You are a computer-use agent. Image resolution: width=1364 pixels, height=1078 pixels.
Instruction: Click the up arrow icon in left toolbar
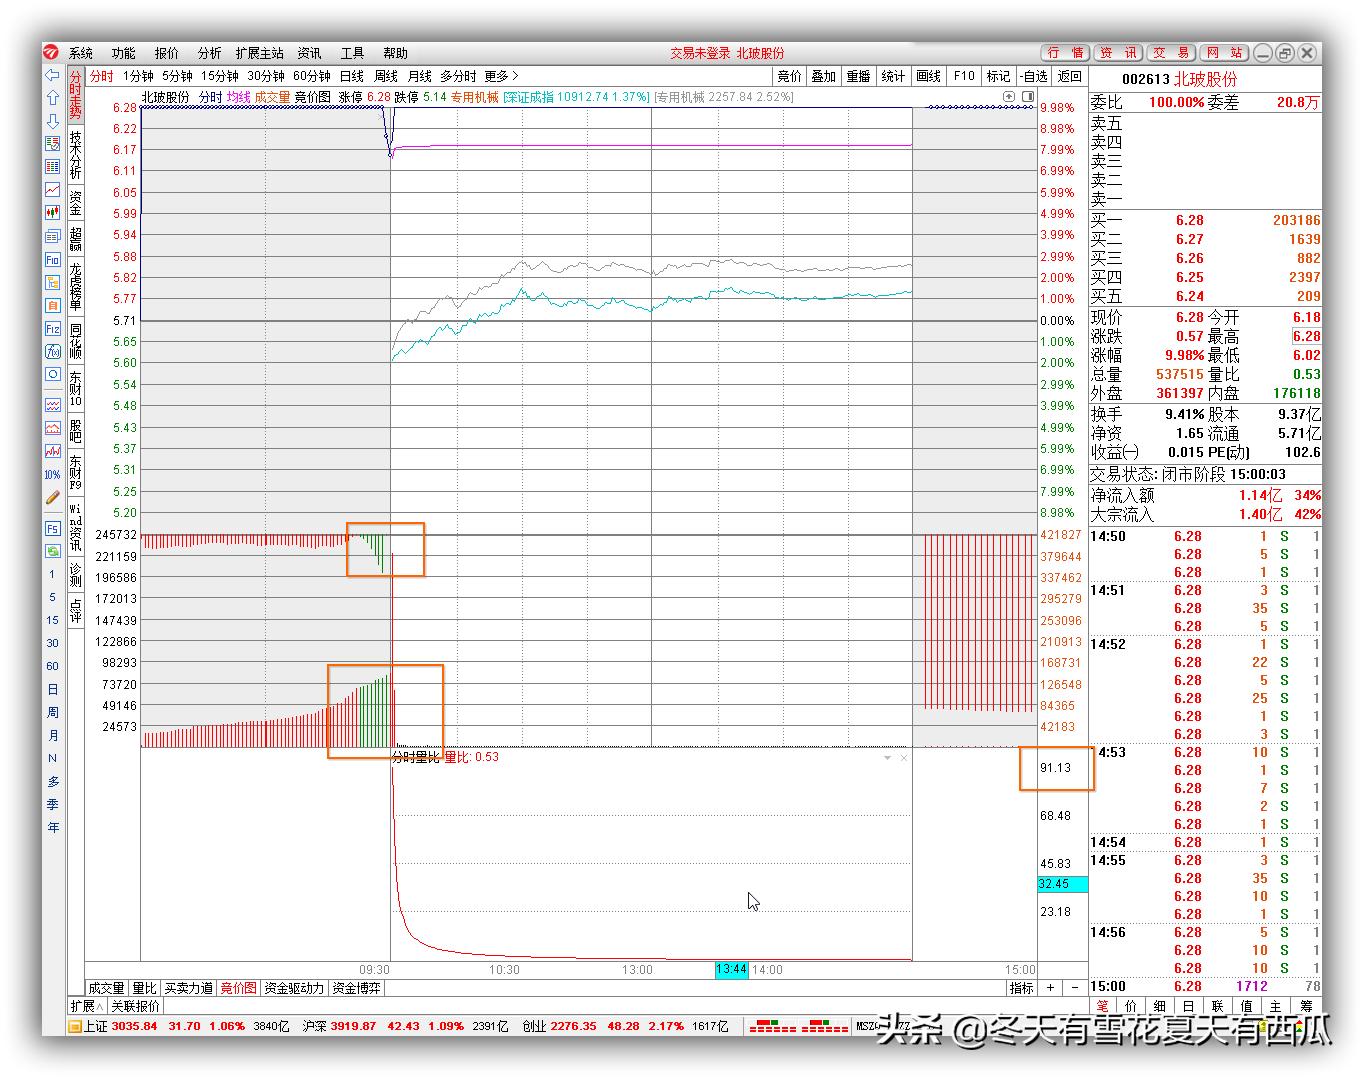tap(53, 98)
